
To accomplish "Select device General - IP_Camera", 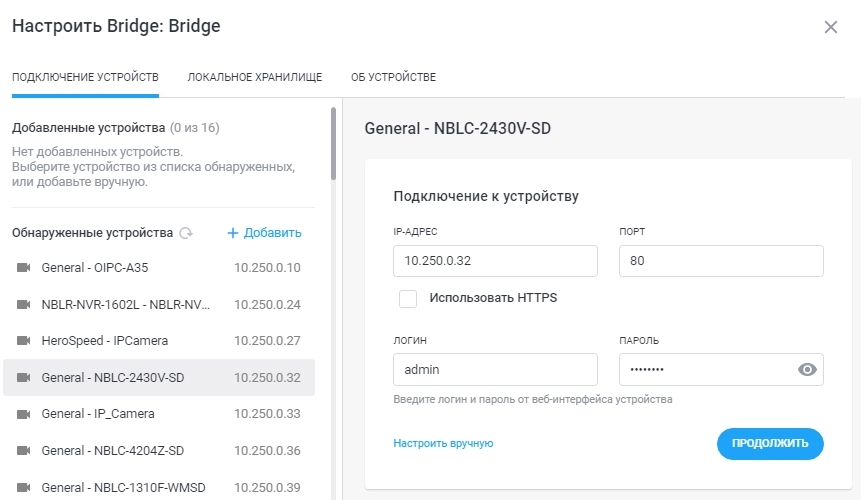I will click(159, 414).
